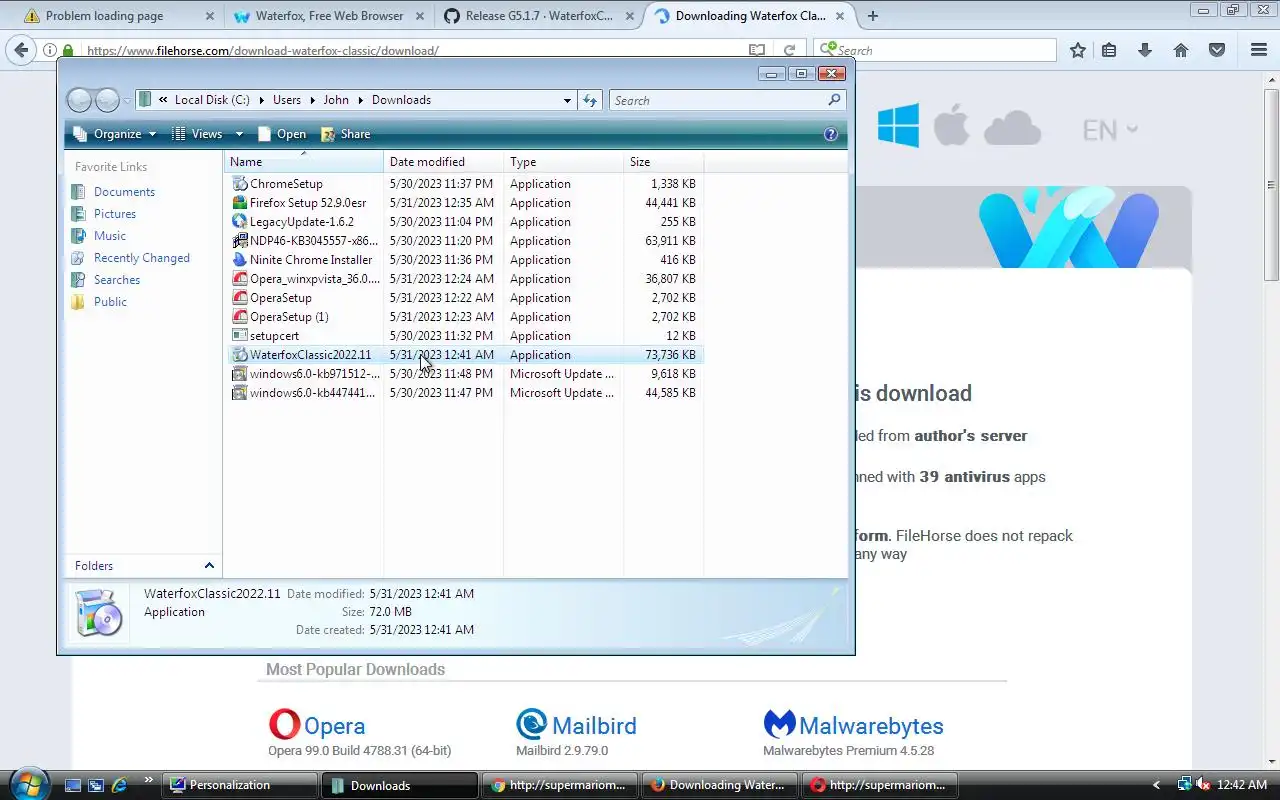The height and width of the screenshot is (800, 1280).
Task: Select the cloud web apps icon
Action: pyautogui.click(x=1012, y=128)
